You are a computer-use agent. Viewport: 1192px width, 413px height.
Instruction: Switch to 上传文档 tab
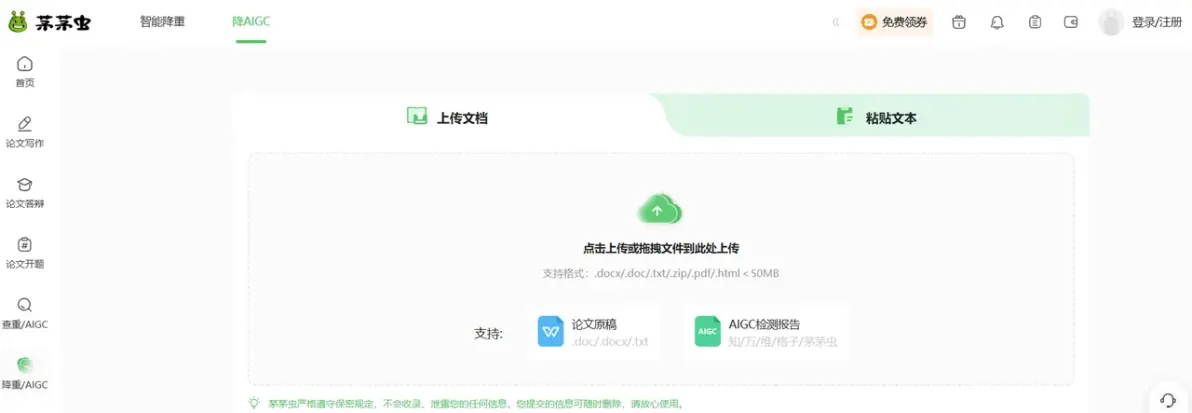click(447, 117)
